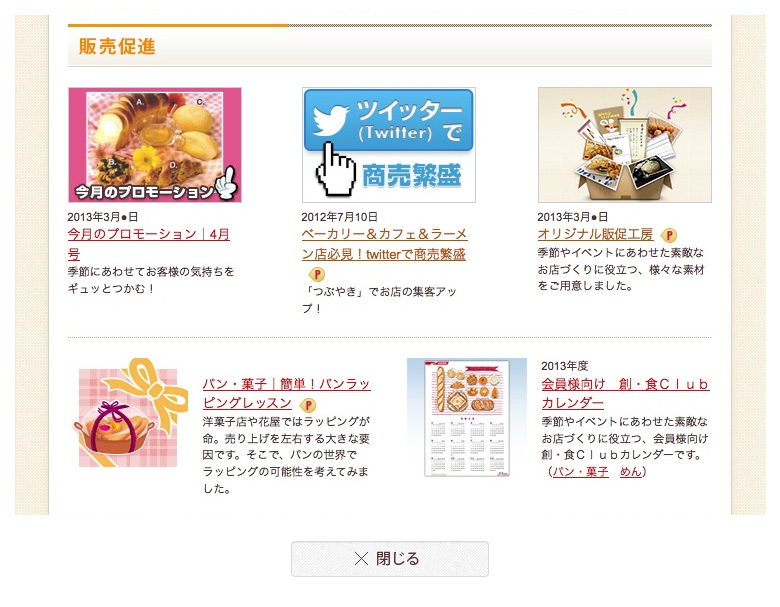
Task: Click the pointing hand cursor graphic in the Twitter banner
Action: tap(336, 169)
